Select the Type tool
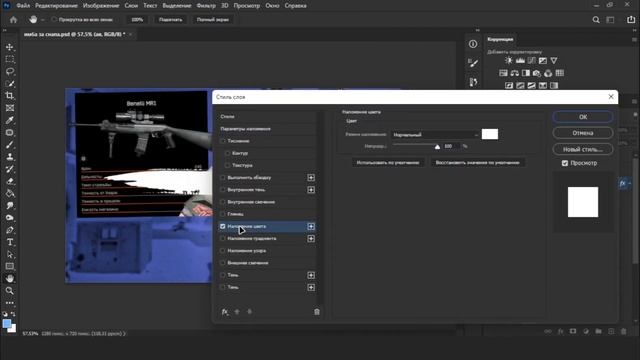Image resolution: width=640 pixels, height=360 pixels. (10, 242)
